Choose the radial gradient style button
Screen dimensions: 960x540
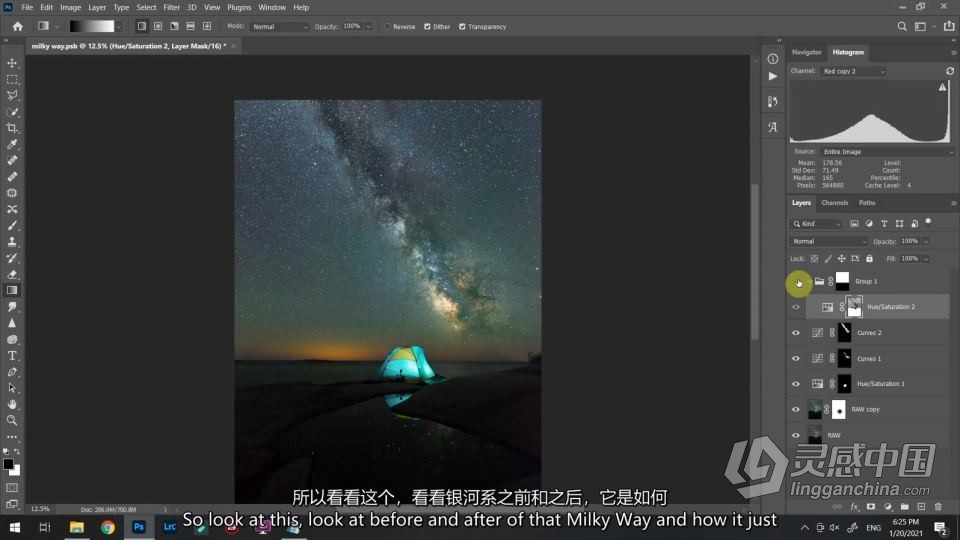(158, 26)
